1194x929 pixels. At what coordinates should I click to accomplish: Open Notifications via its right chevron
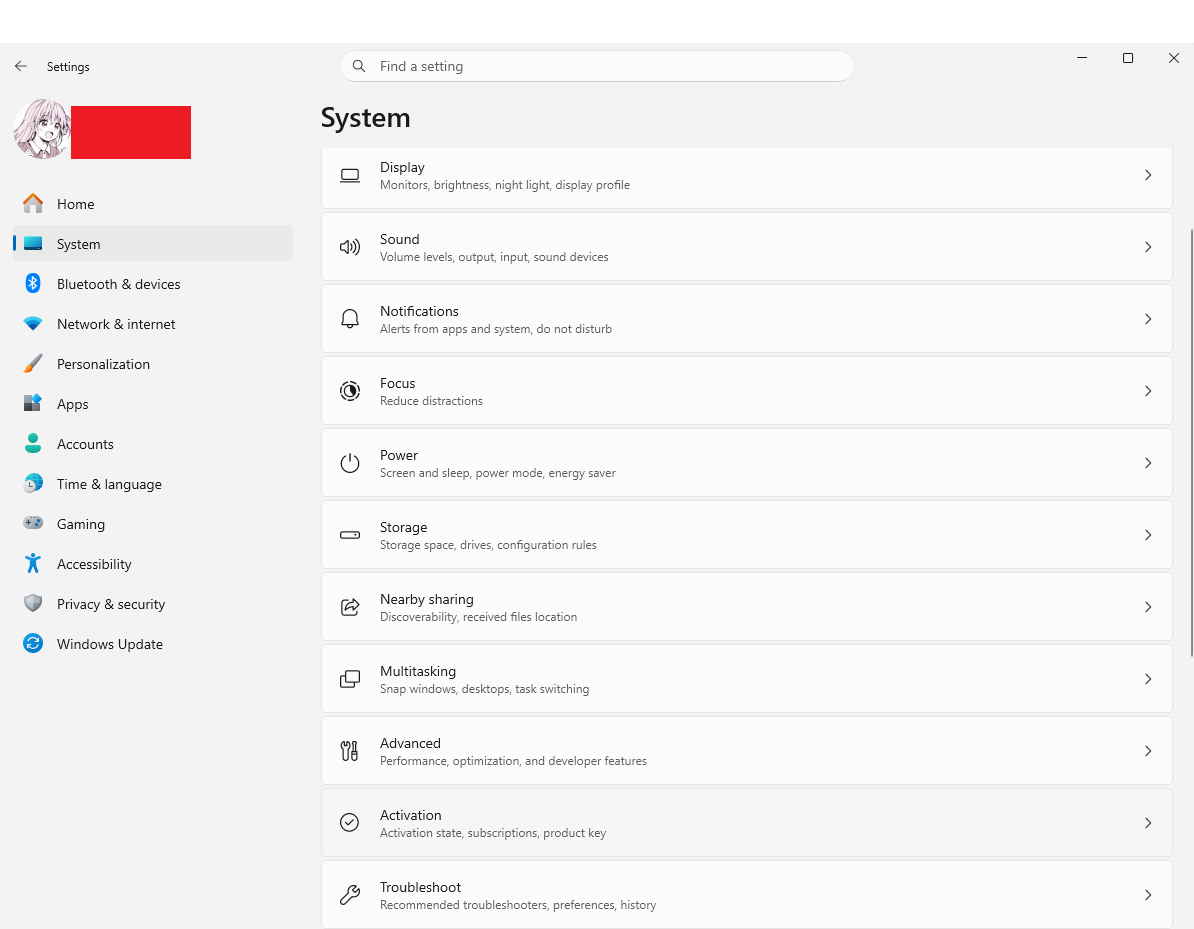(x=1148, y=319)
